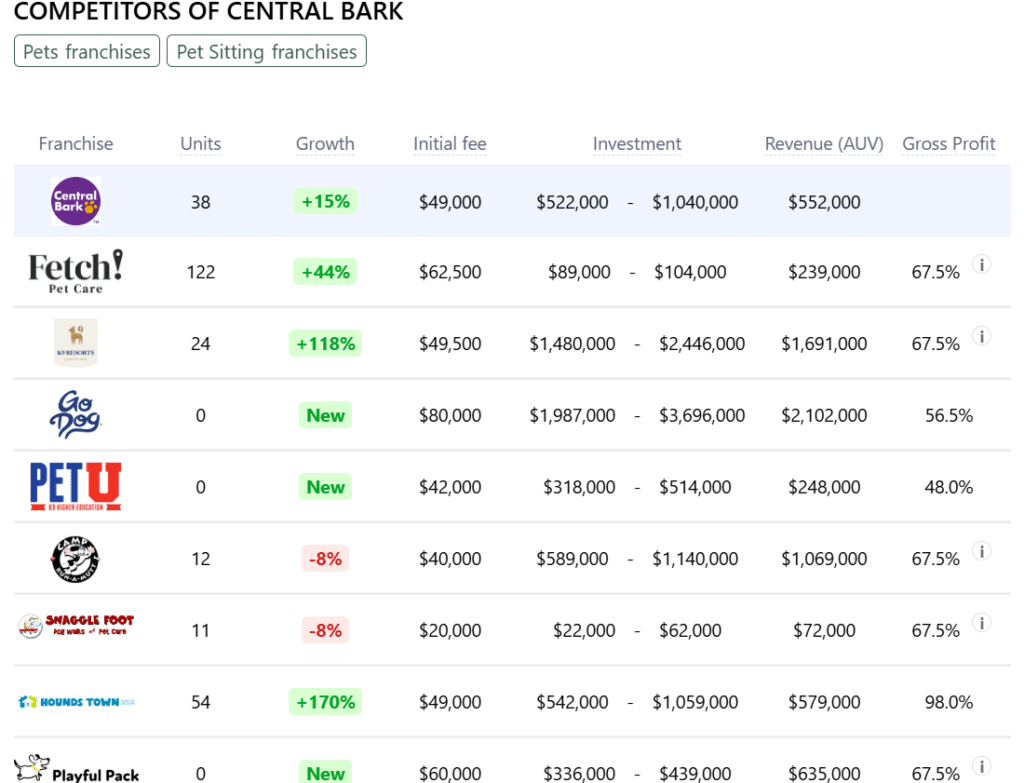Open the K9 Resorts franchise logo

76,343
